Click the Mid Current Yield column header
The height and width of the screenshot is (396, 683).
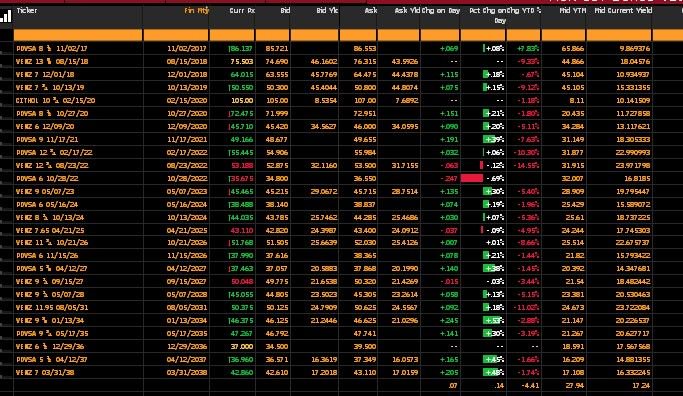point(623,10)
